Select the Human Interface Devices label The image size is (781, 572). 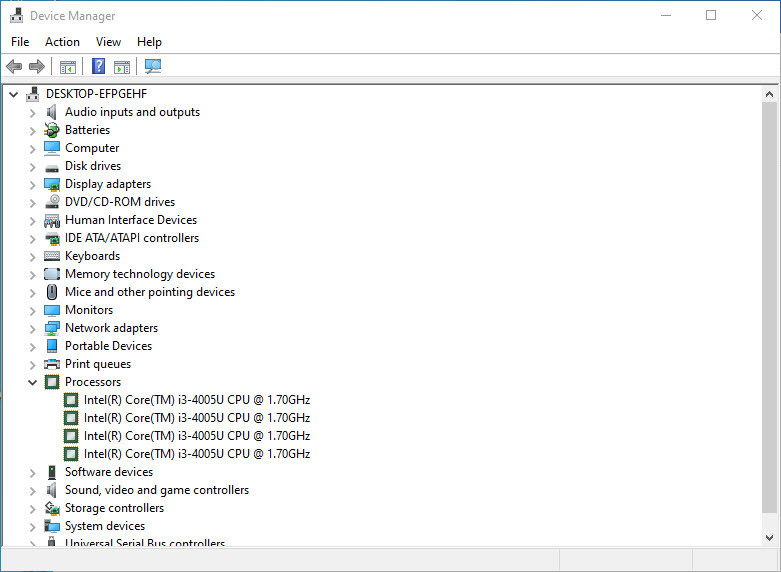point(131,220)
